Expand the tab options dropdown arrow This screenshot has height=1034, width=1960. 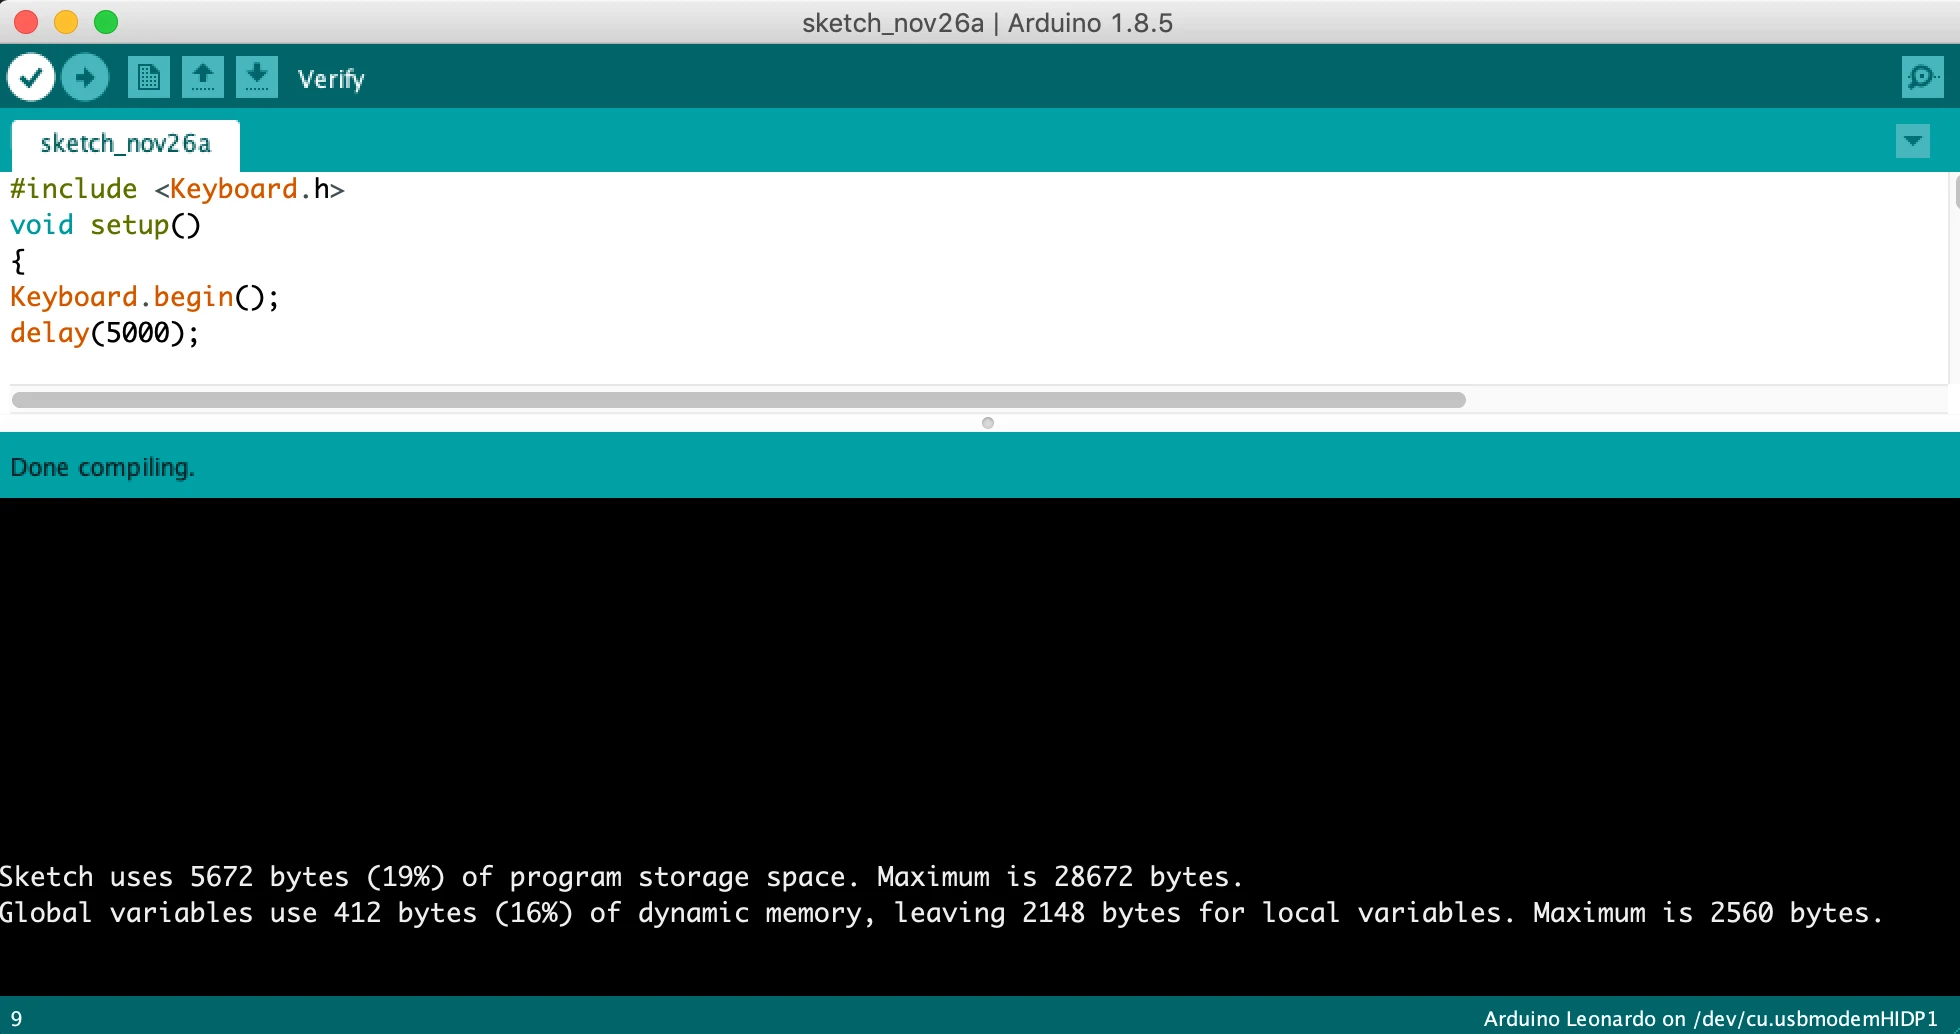[1912, 141]
